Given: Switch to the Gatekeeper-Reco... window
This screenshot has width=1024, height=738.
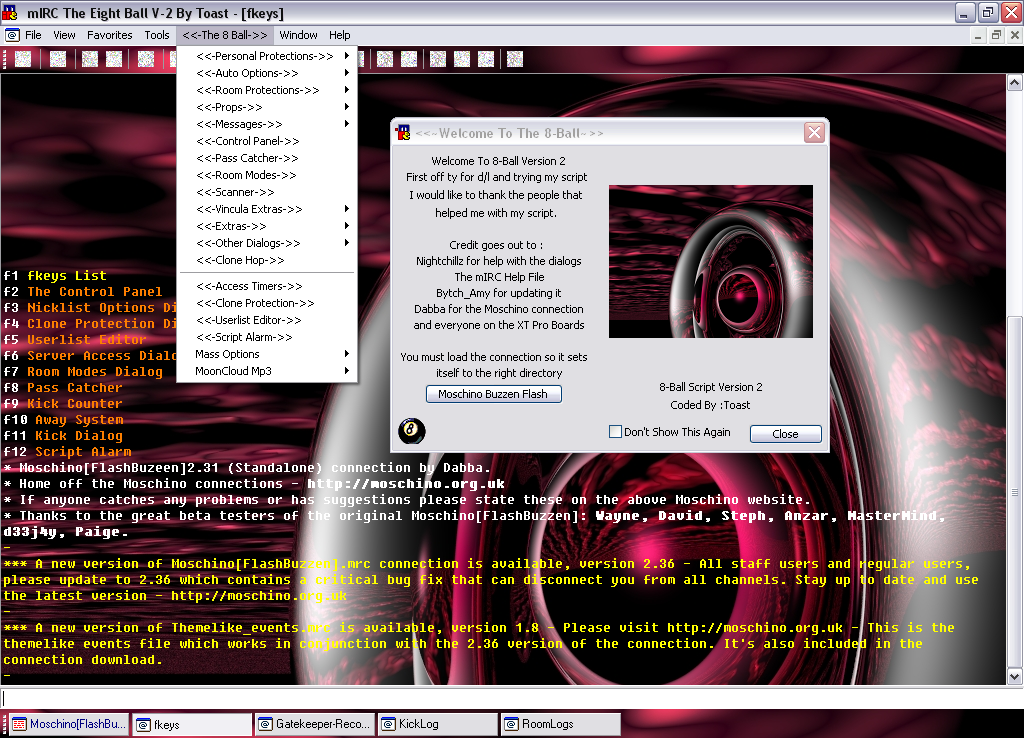Looking at the screenshot, I should tap(315, 724).
